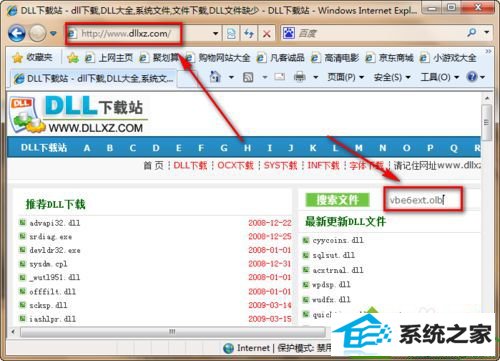The image size is (500, 361).
Task: Select letter G in the nav bar
Action: [224, 148]
